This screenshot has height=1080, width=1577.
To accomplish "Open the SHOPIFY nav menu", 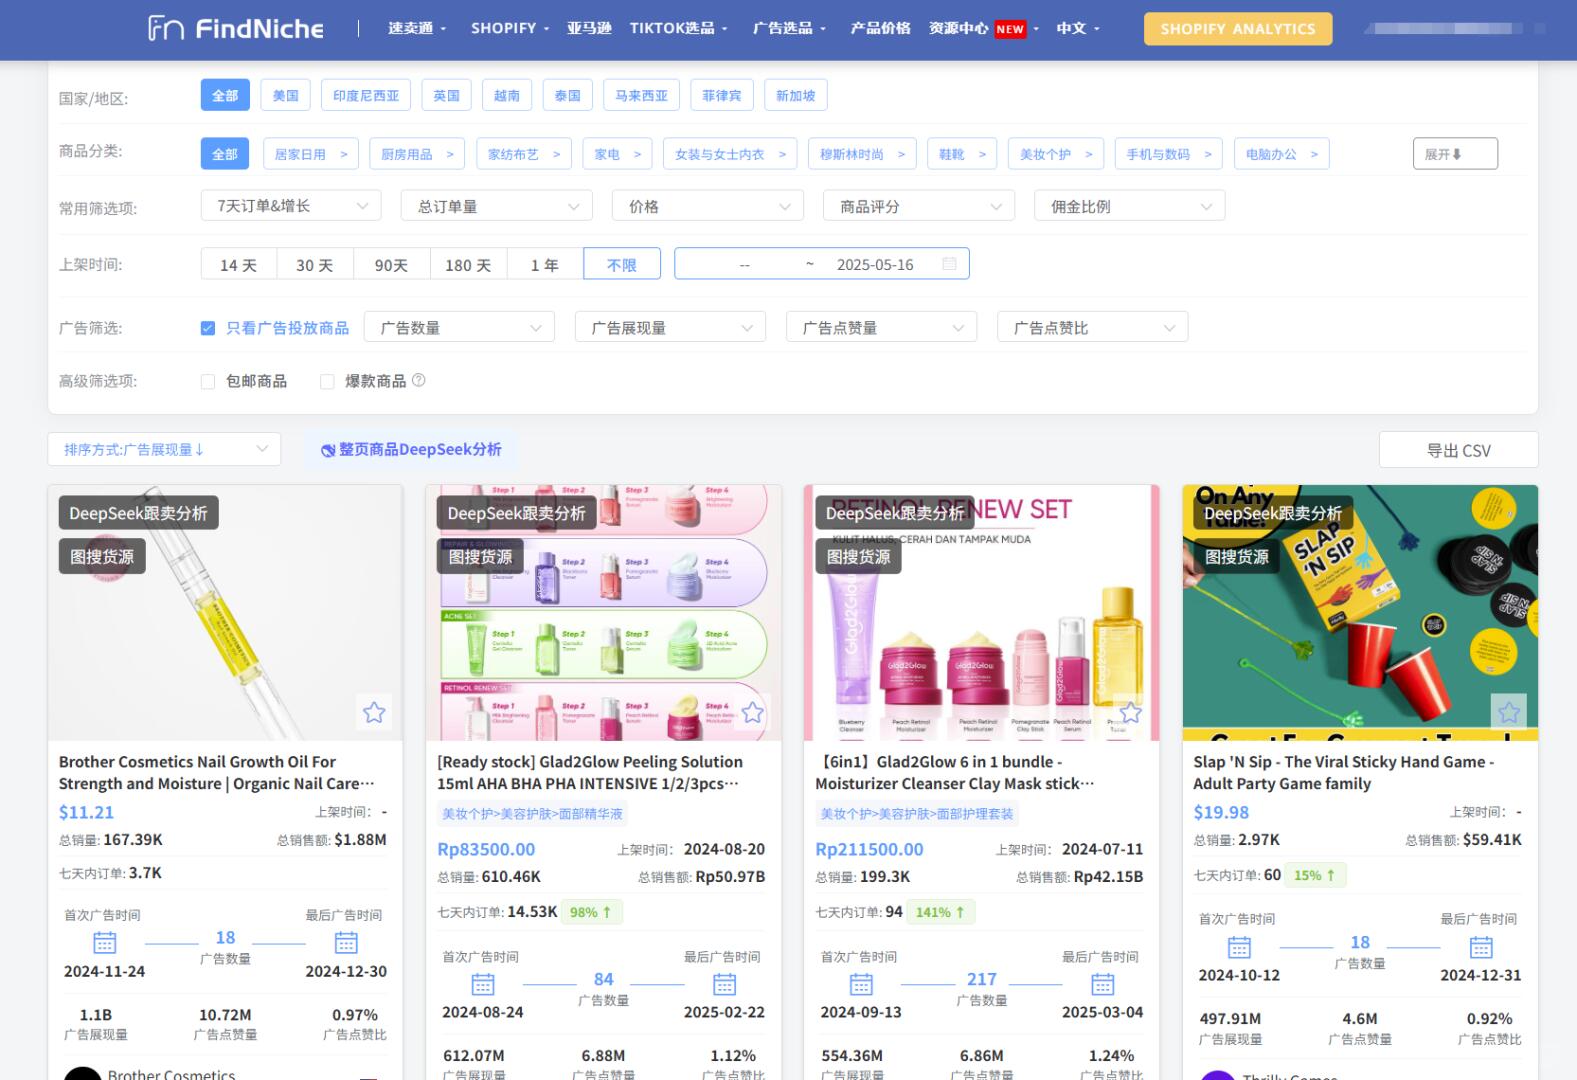I will (510, 28).
